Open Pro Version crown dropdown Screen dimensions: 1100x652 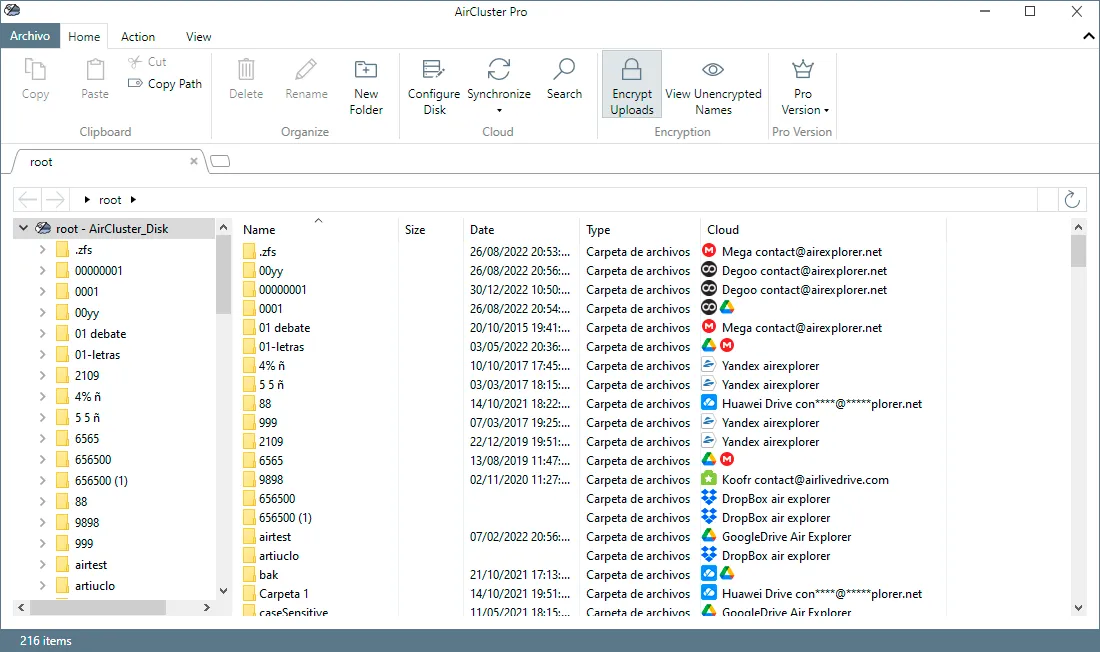[x=803, y=86]
